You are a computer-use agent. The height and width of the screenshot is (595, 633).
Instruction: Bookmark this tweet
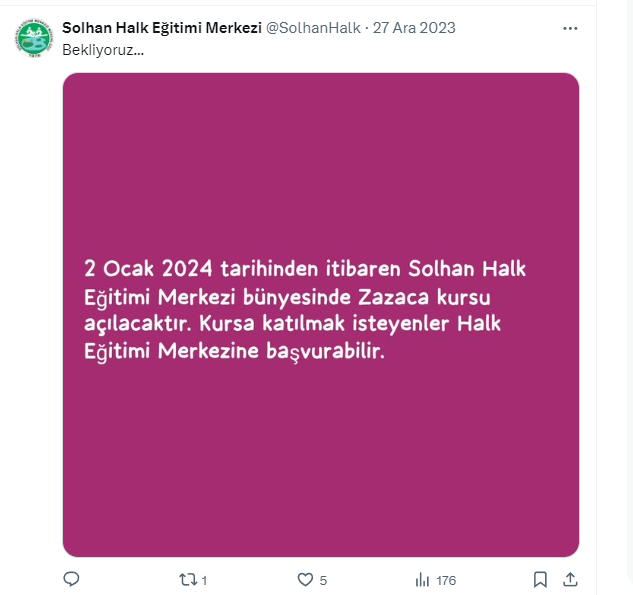point(540,580)
